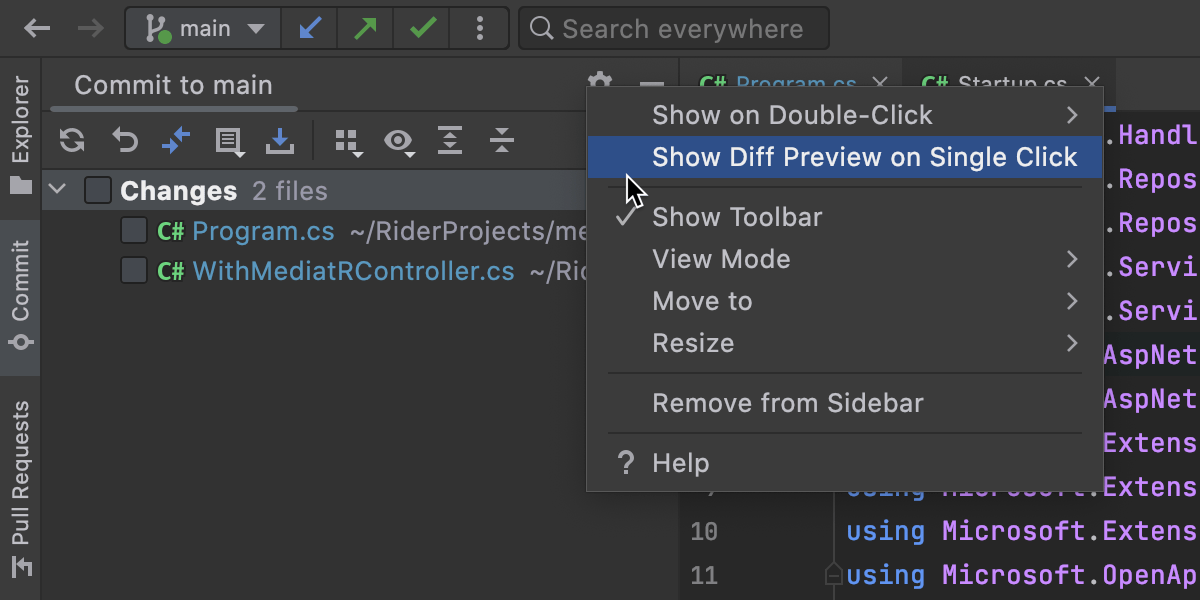
Task: Click the Expand All icon
Action: pyautogui.click(x=450, y=141)
